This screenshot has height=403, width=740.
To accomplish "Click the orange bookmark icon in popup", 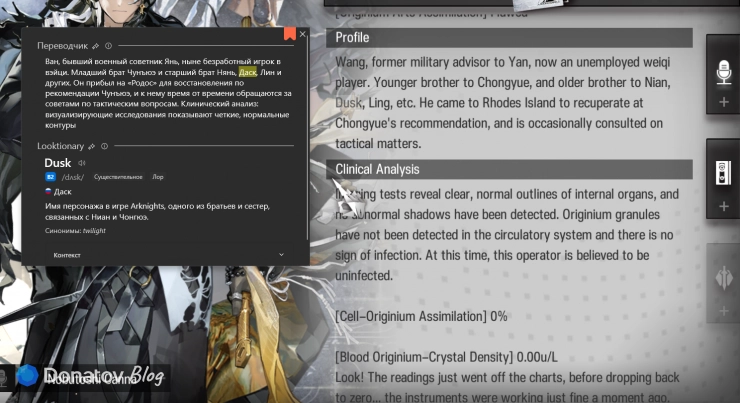I will 290,34.
